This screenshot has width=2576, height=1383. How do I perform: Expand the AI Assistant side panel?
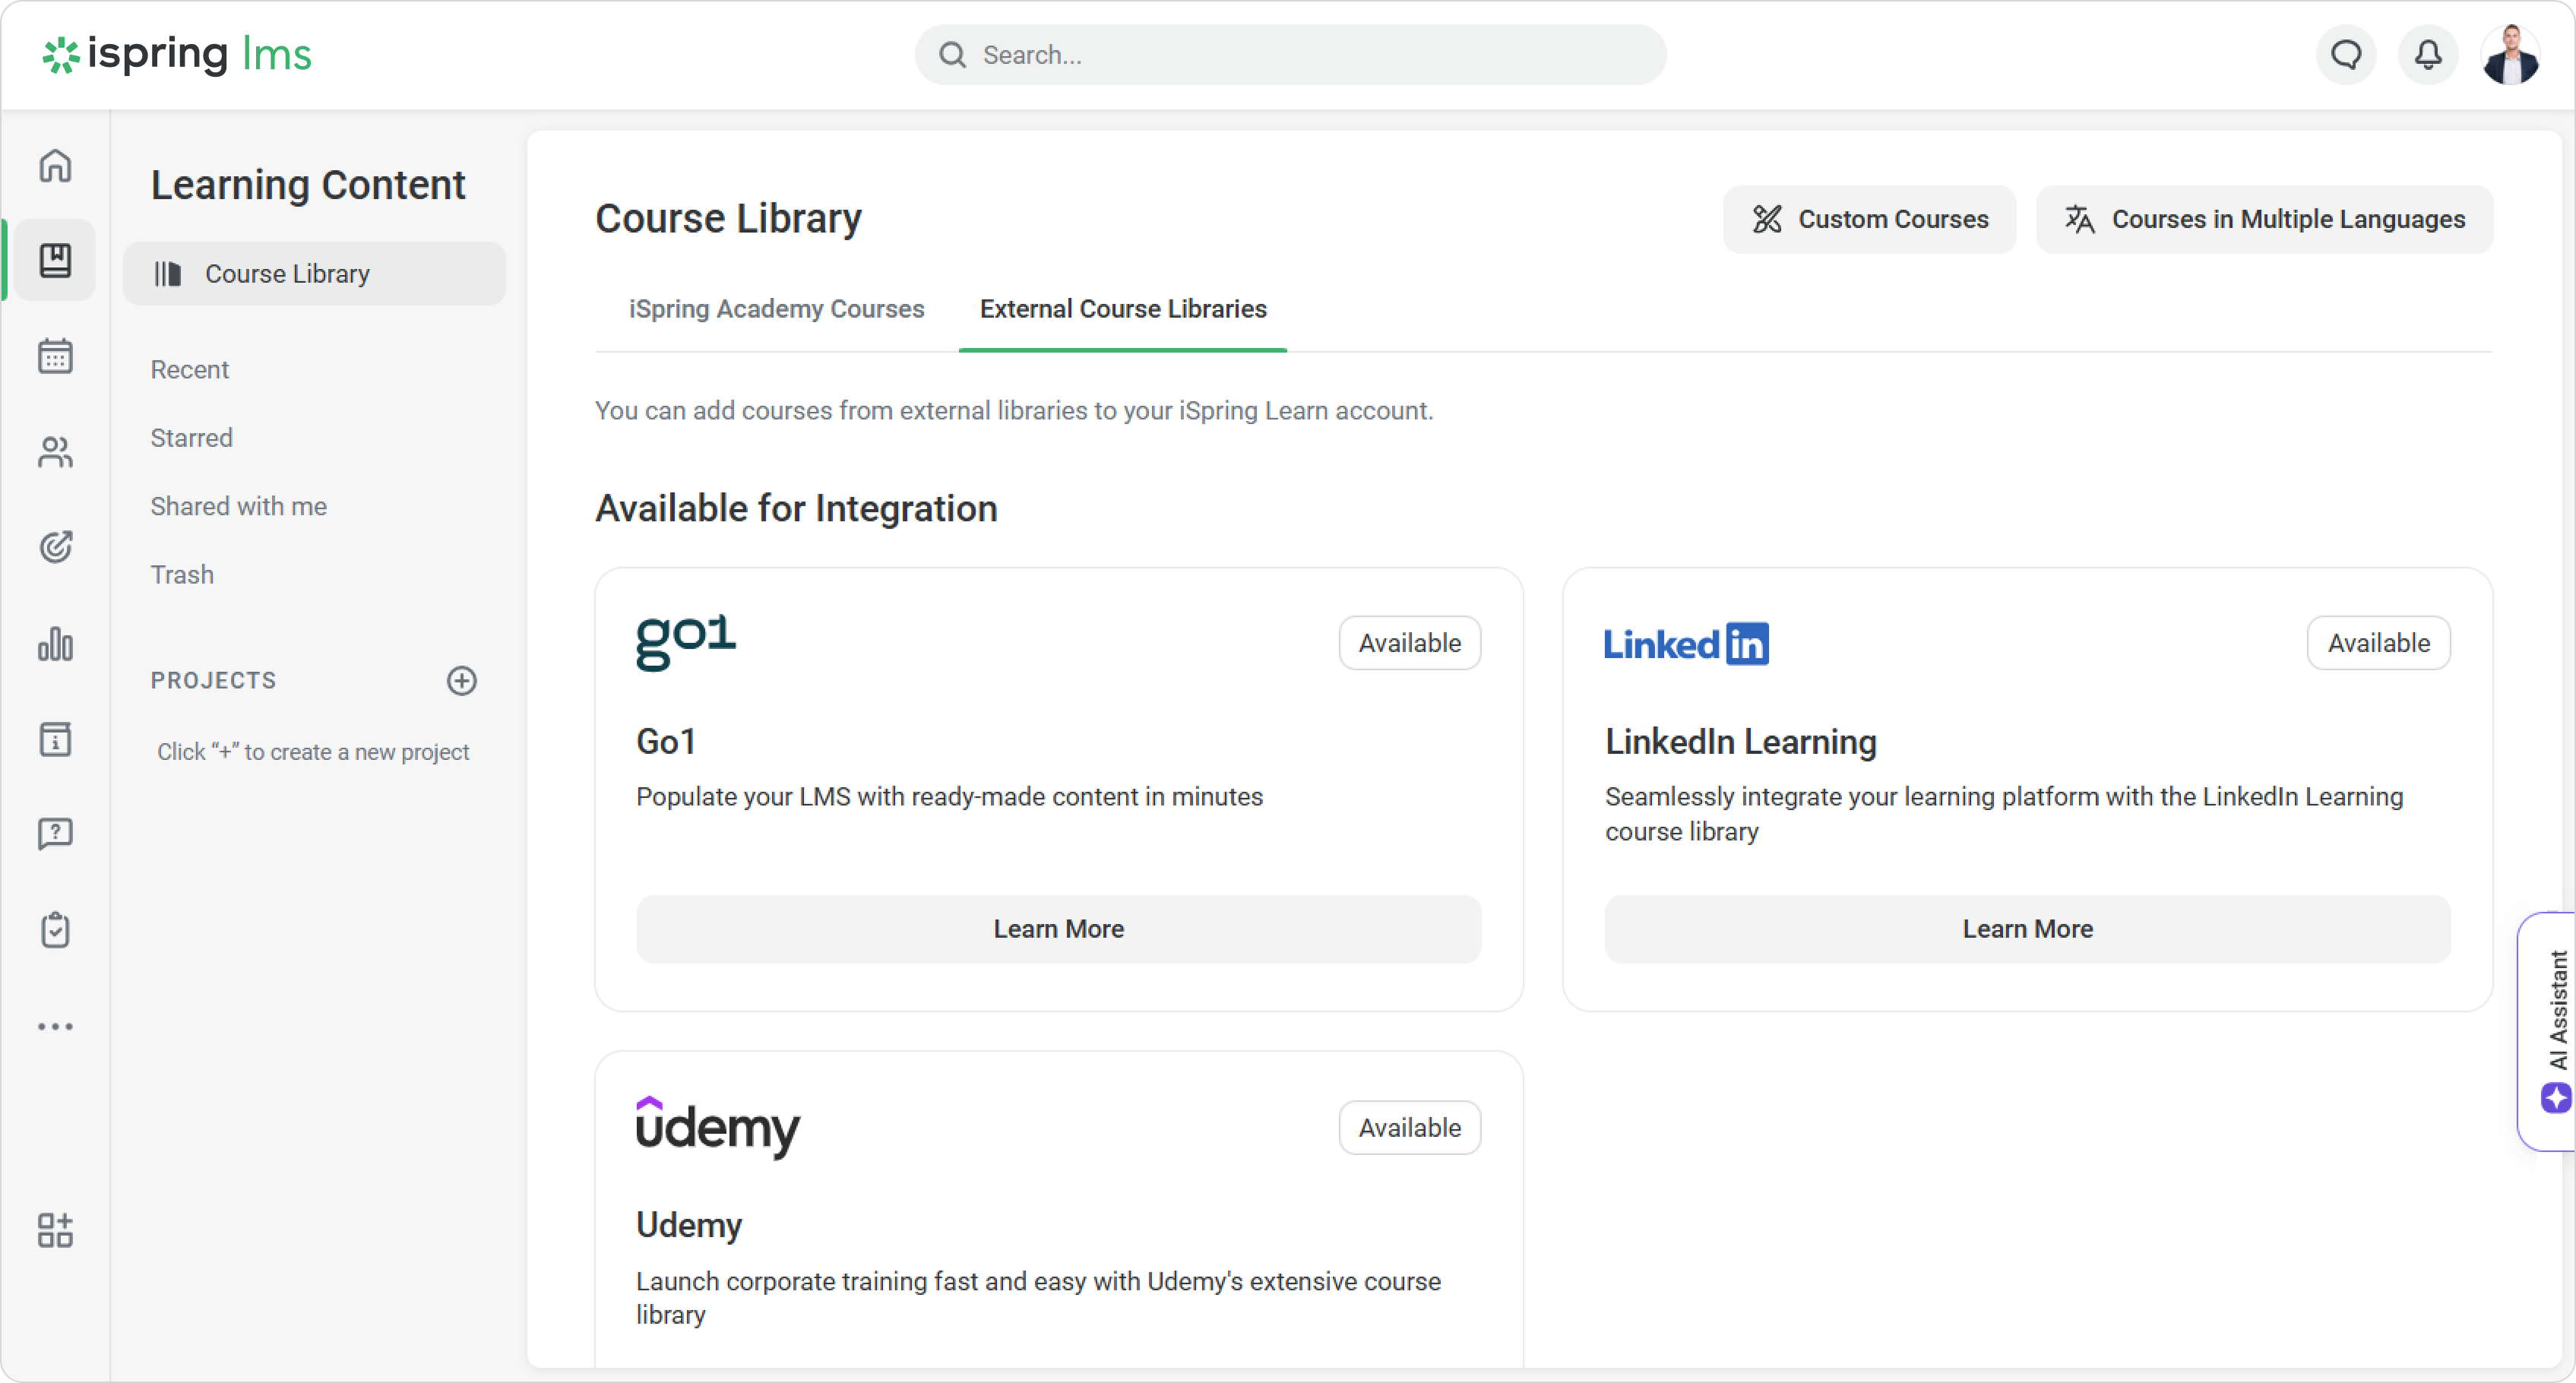click(2553, 1031)
